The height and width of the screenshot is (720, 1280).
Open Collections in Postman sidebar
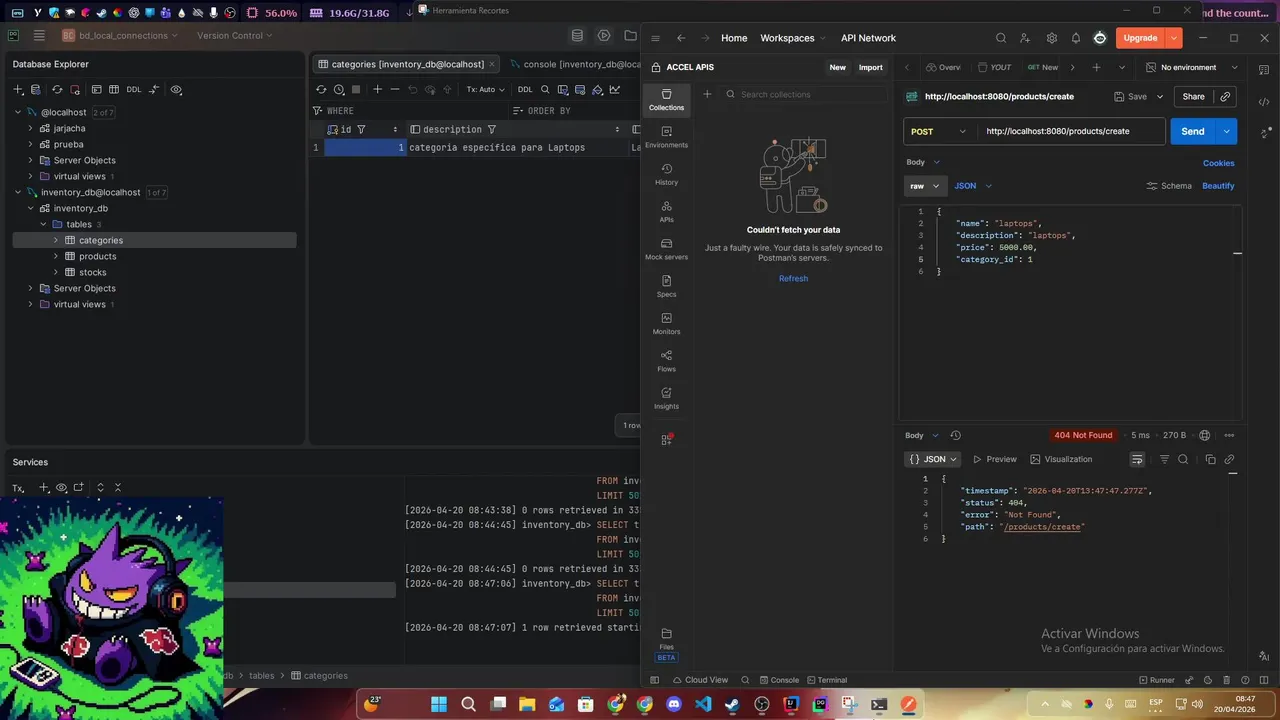[x=666, y=99]
